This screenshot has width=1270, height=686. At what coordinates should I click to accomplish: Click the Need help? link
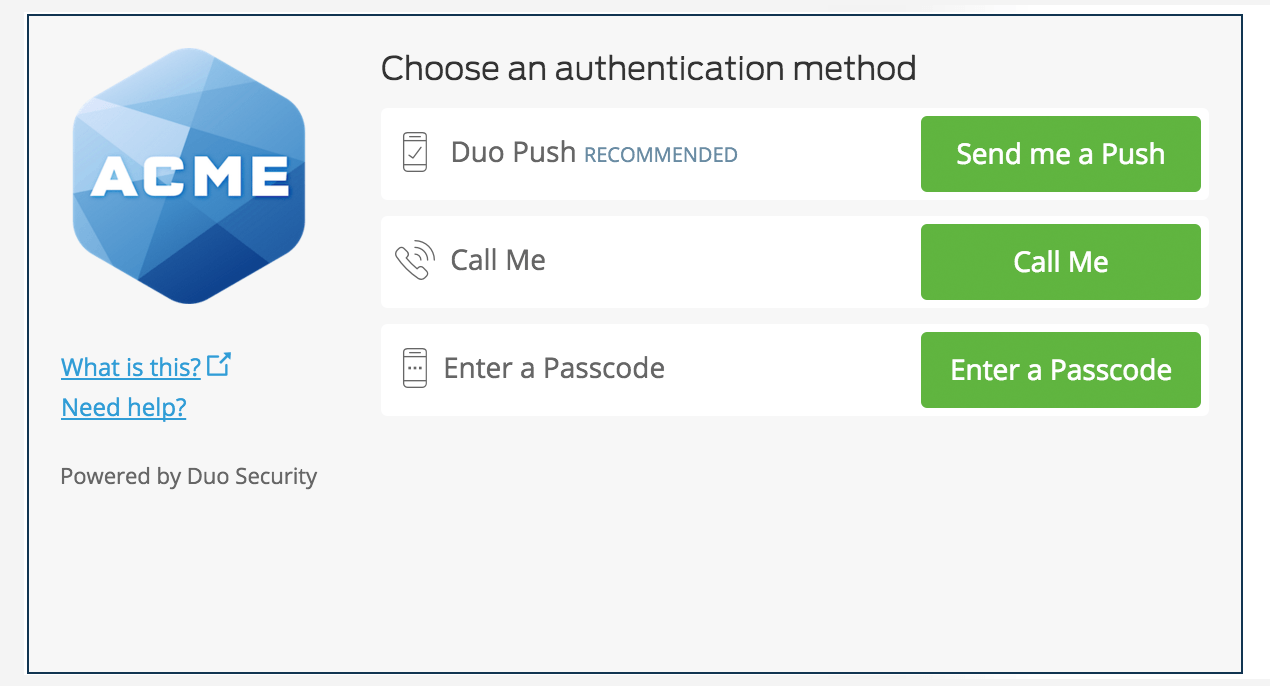coord(122,407)
